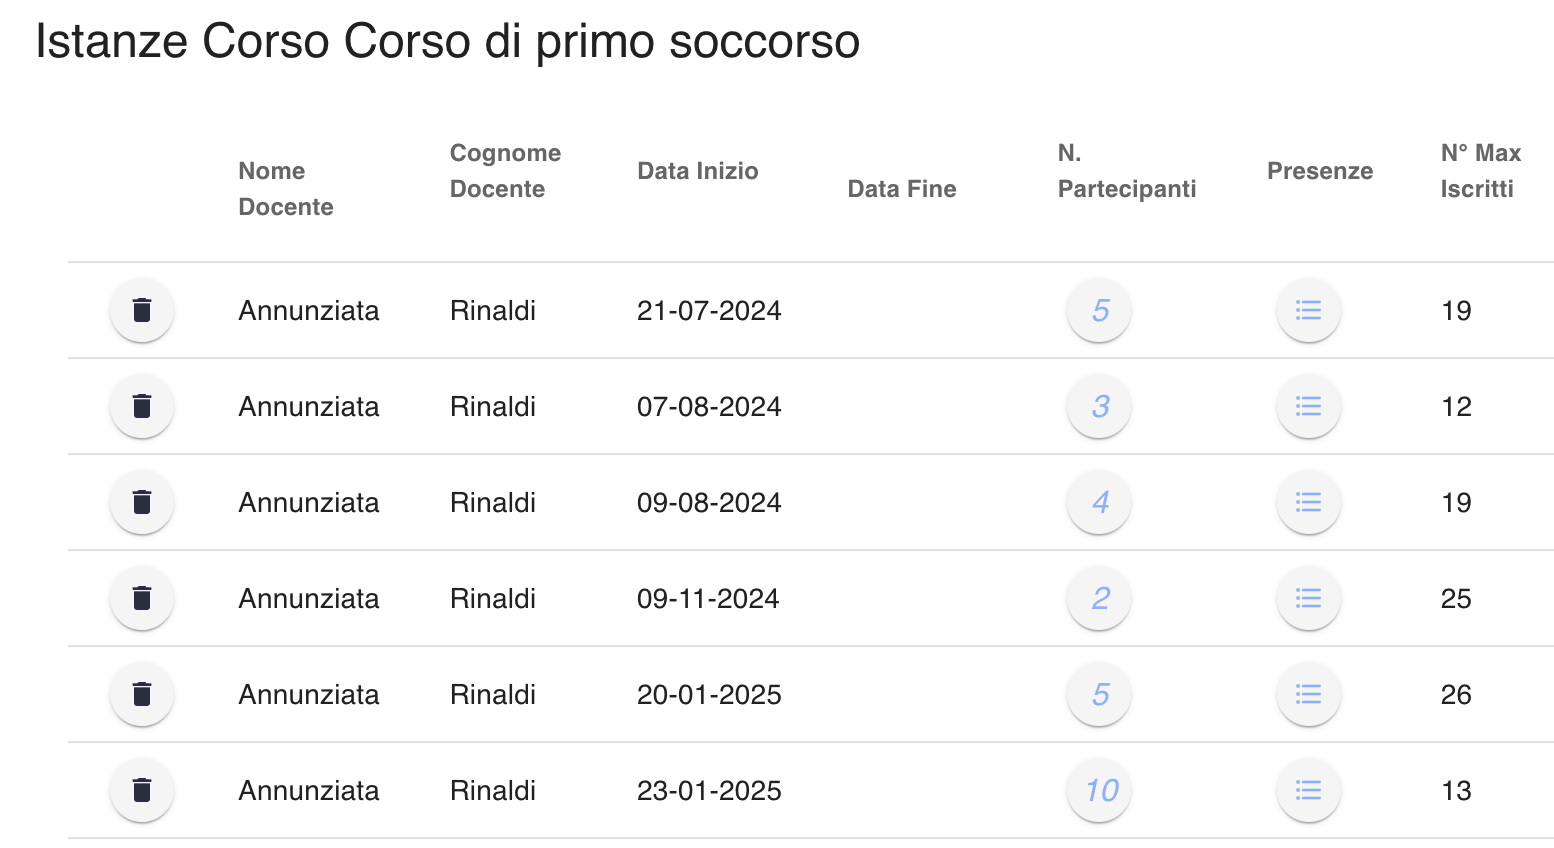View attendance list for 23-01-2025 instance
The width and height of the screenshot is (1554, 848).
tap(1308, 790)
